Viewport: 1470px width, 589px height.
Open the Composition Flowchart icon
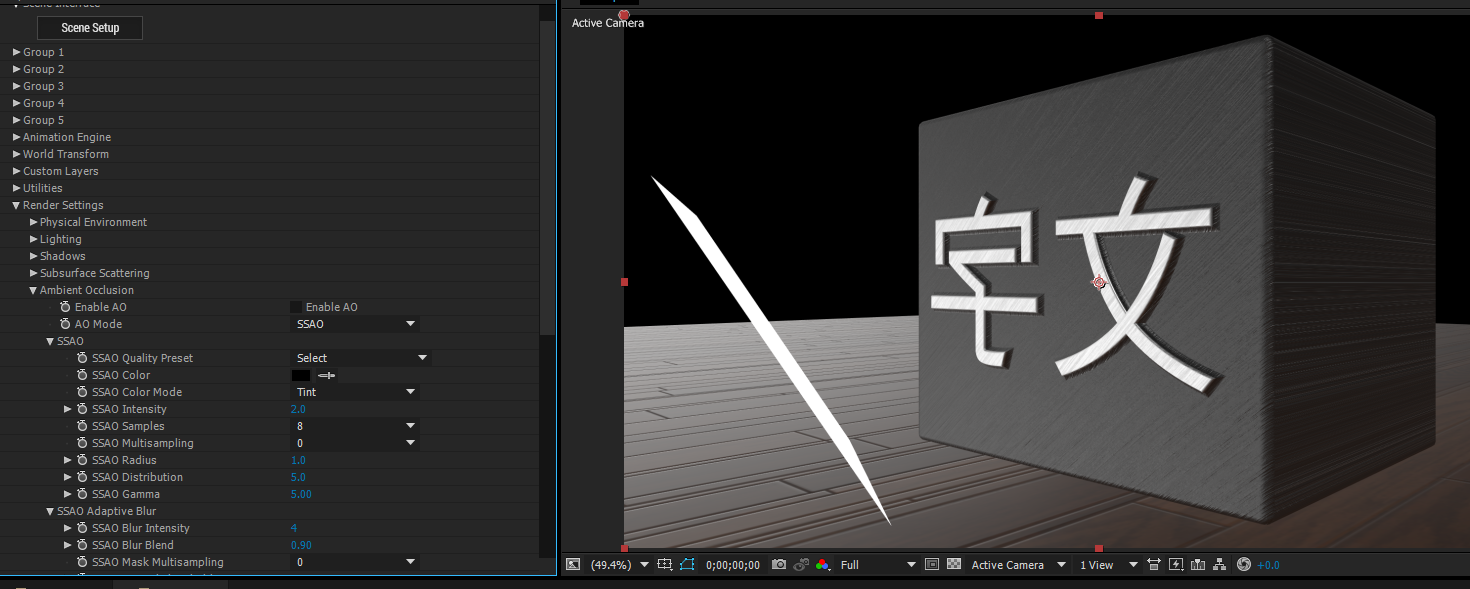[x=1220, y=565]
